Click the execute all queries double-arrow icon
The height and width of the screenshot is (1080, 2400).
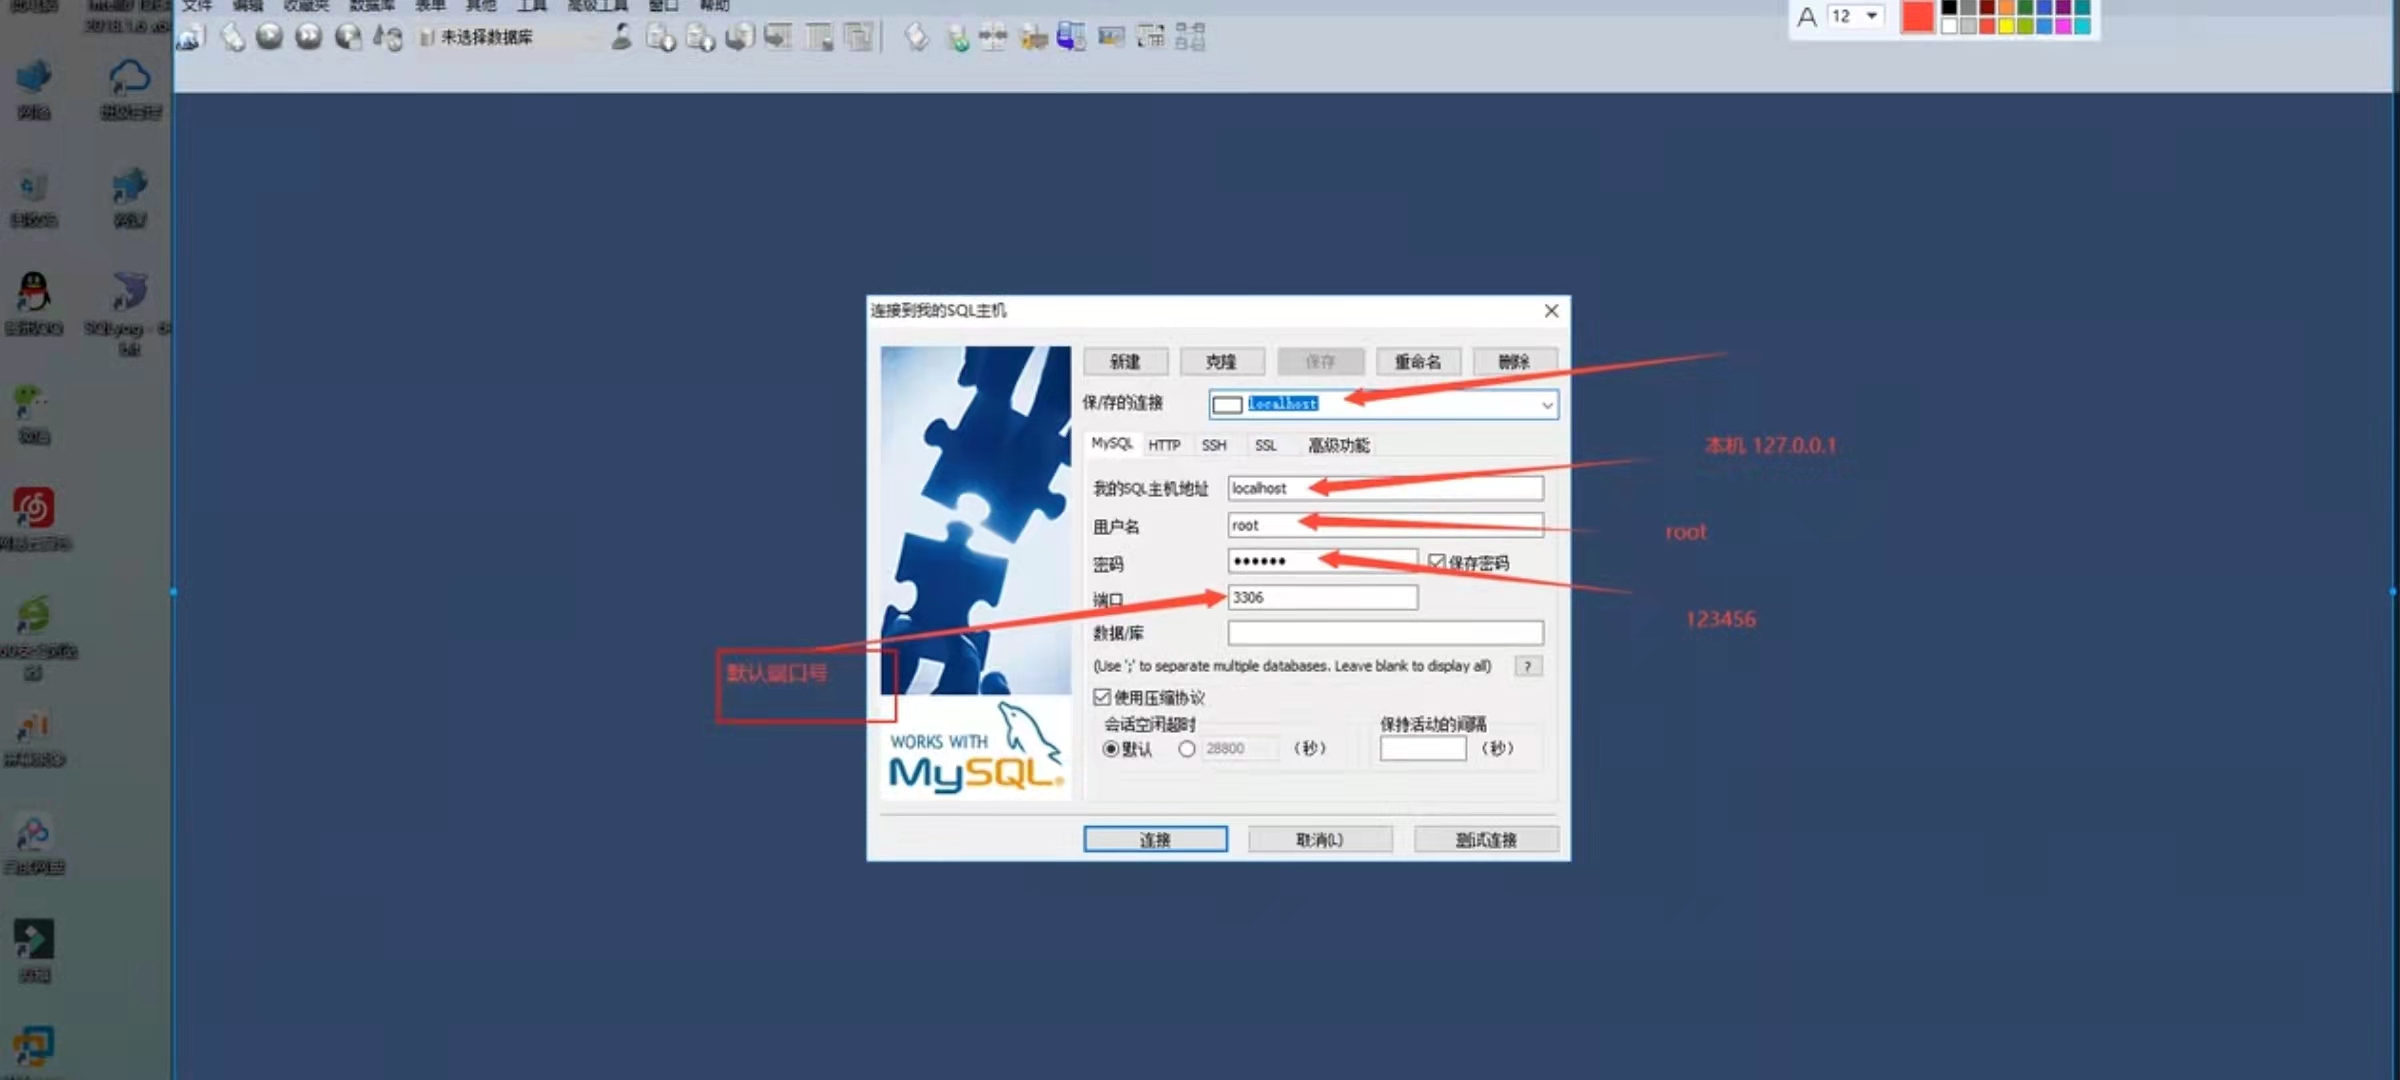[309, 37]
